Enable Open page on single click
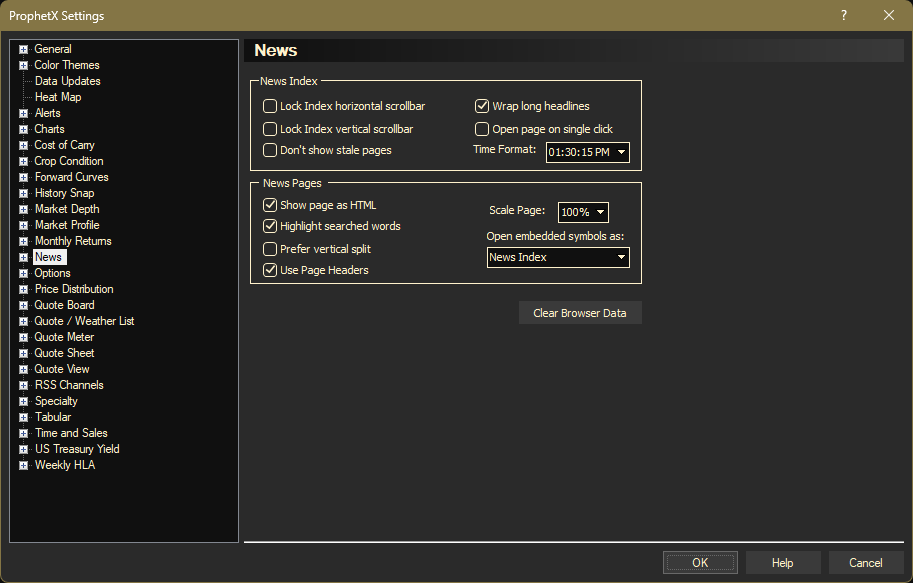This screenshot has height=583, width=913. click(x=482, y=129)
